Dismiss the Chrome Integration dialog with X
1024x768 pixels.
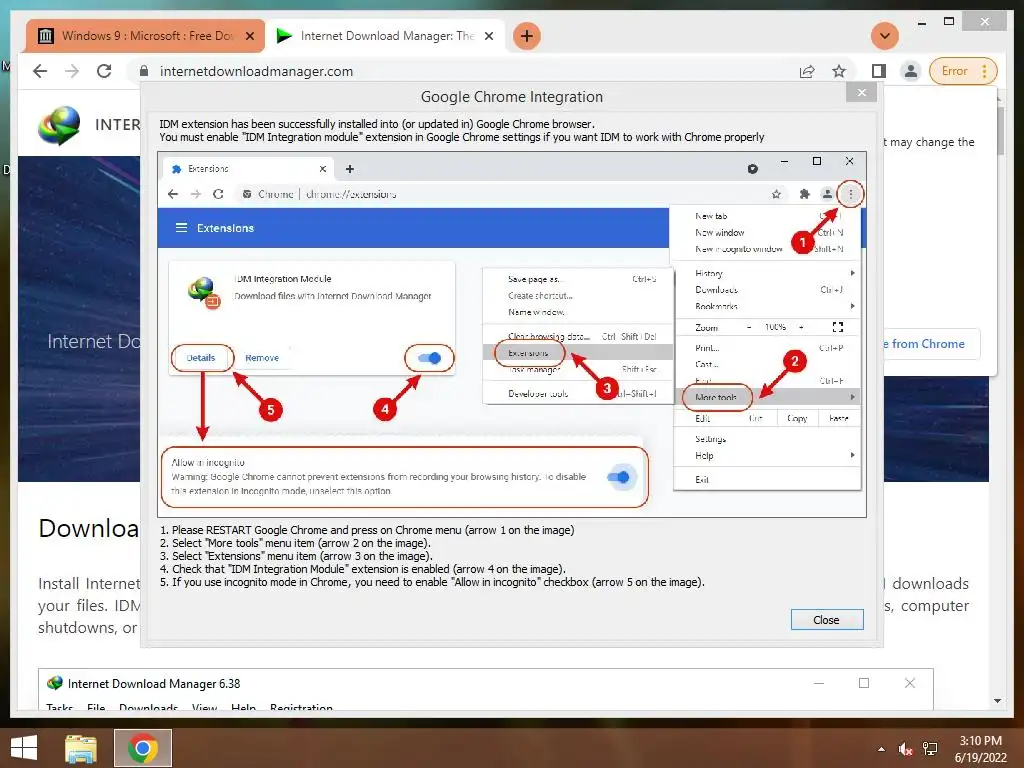point(861,93)
